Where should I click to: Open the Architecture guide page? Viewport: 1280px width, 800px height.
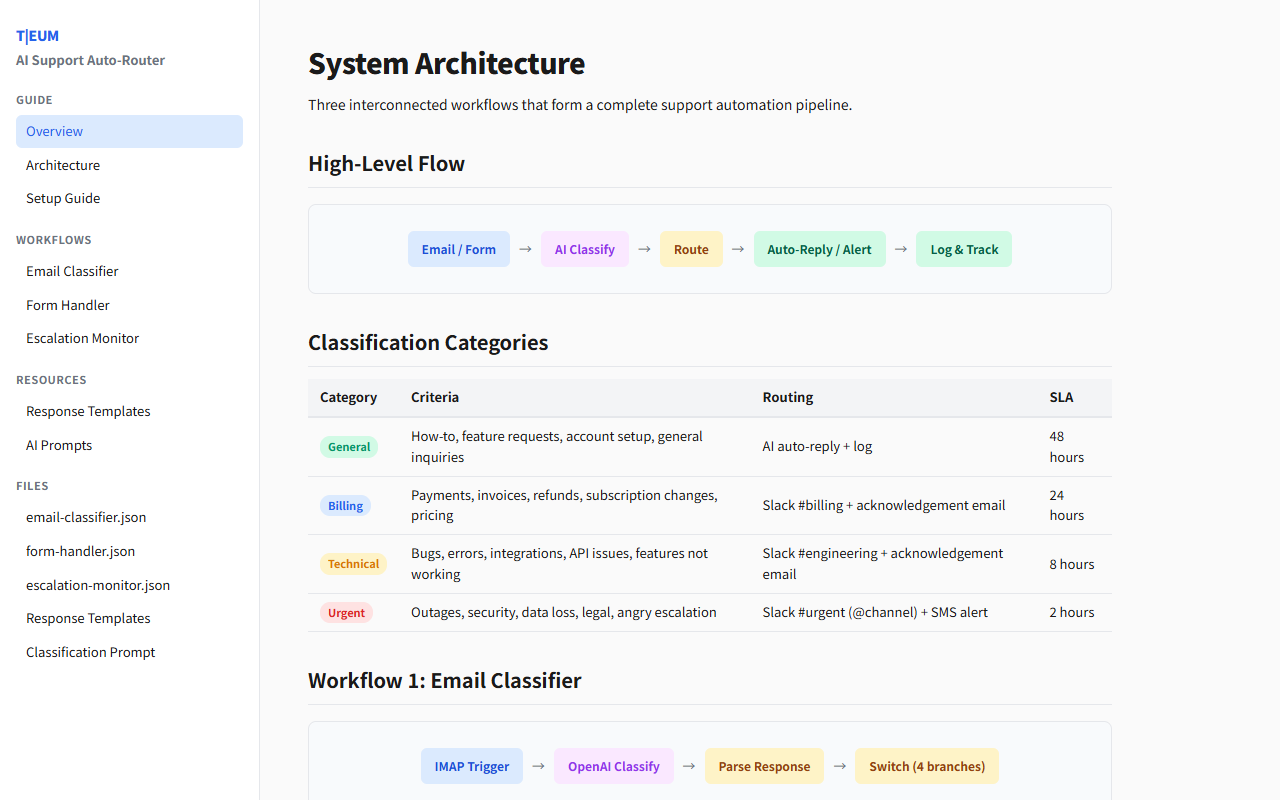pyautogui.click(x=63, y=165)
